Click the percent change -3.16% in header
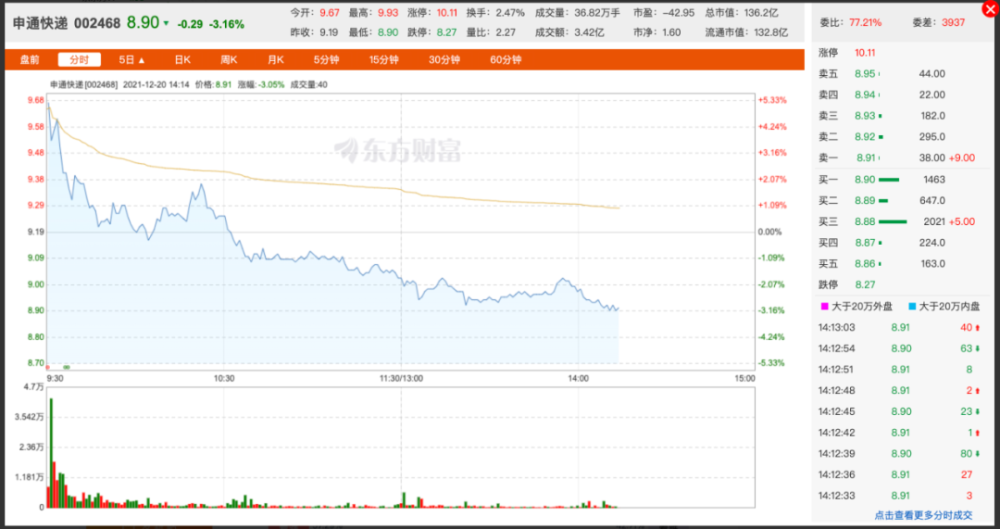Image resolution: width=1000 pixels, height=529 pixels. 226,24
